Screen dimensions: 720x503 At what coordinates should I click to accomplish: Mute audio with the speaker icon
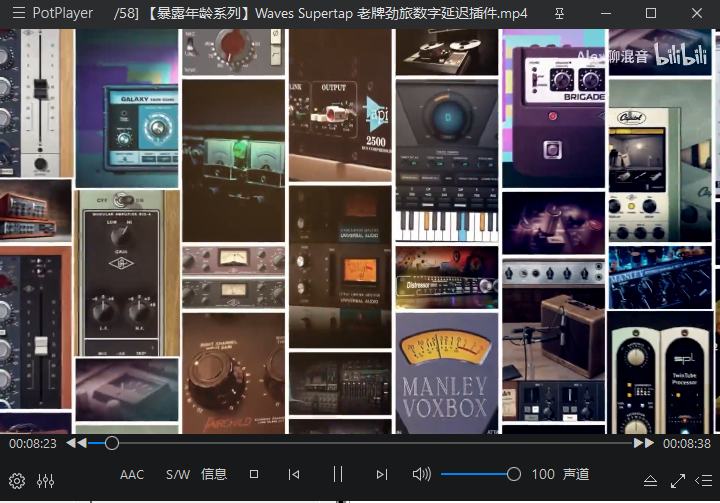422,474
